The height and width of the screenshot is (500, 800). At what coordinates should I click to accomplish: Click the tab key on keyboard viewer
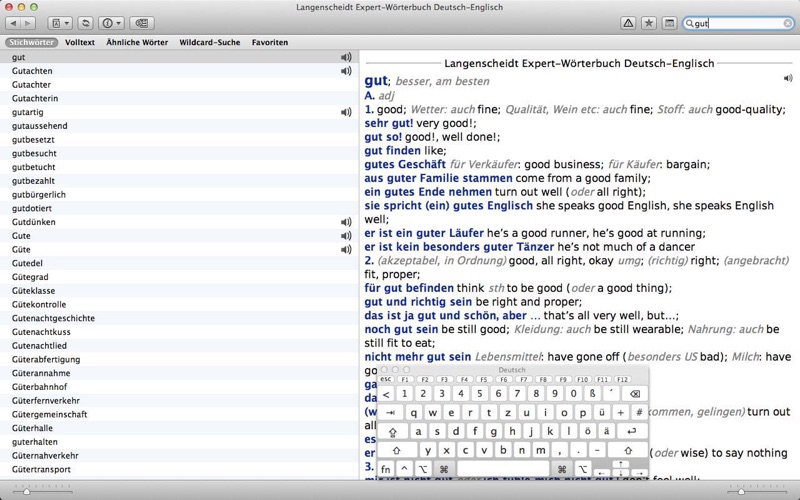(x=391, y=413)
